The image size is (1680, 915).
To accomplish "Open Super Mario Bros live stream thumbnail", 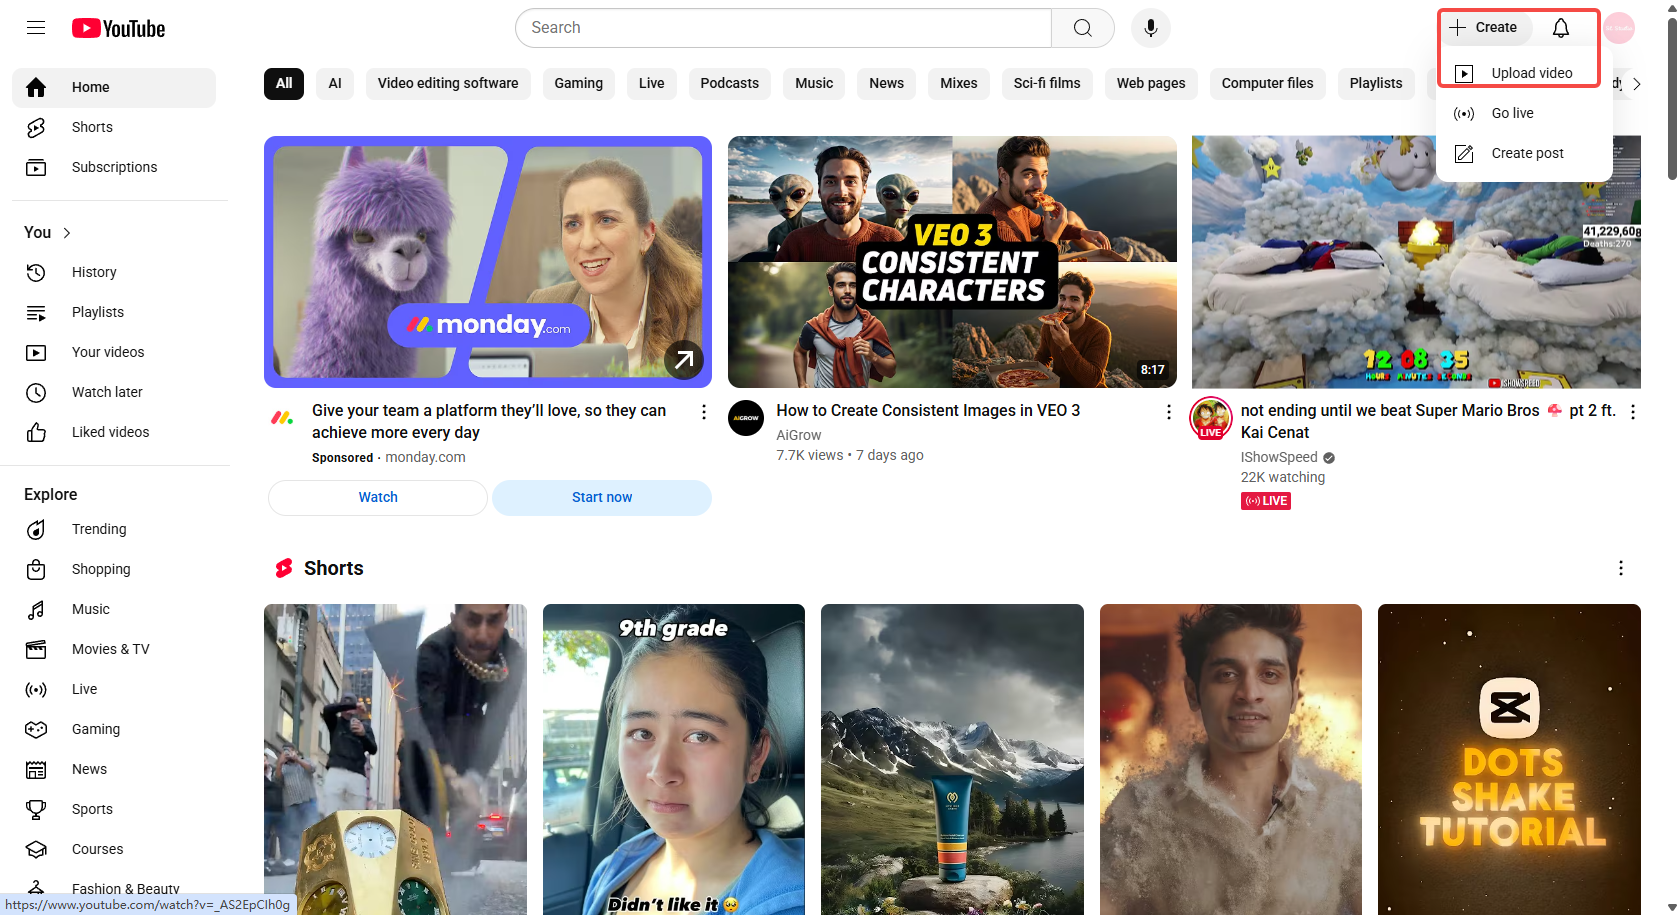I will point(1416,262).
